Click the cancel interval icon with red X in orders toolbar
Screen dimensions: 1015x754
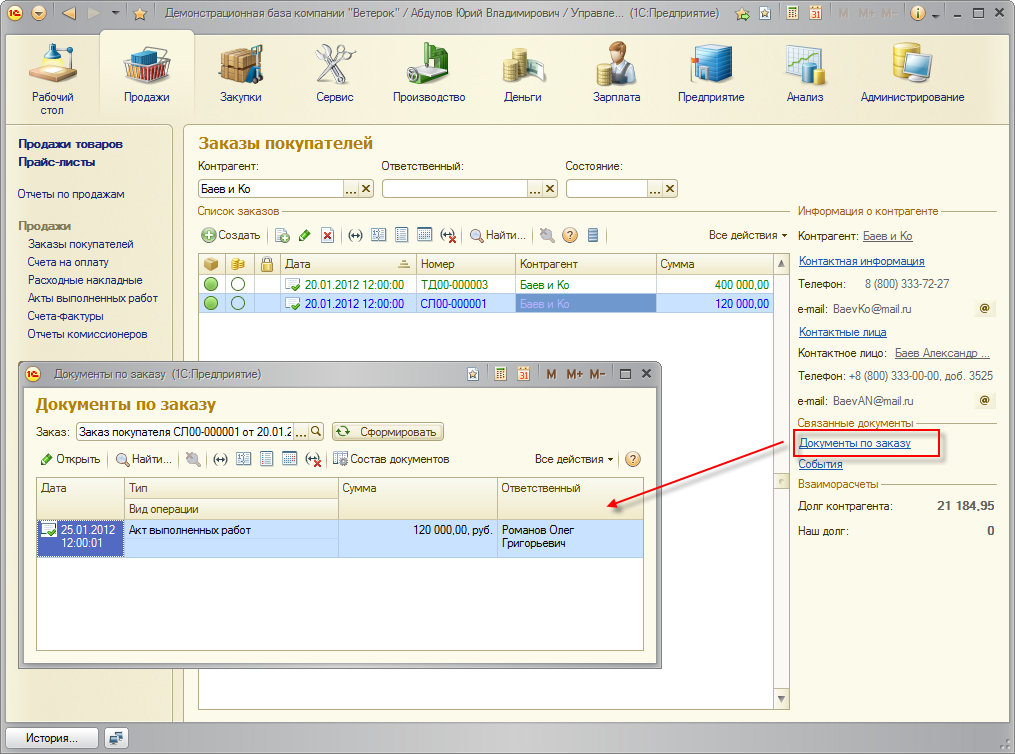click(448, 236)
